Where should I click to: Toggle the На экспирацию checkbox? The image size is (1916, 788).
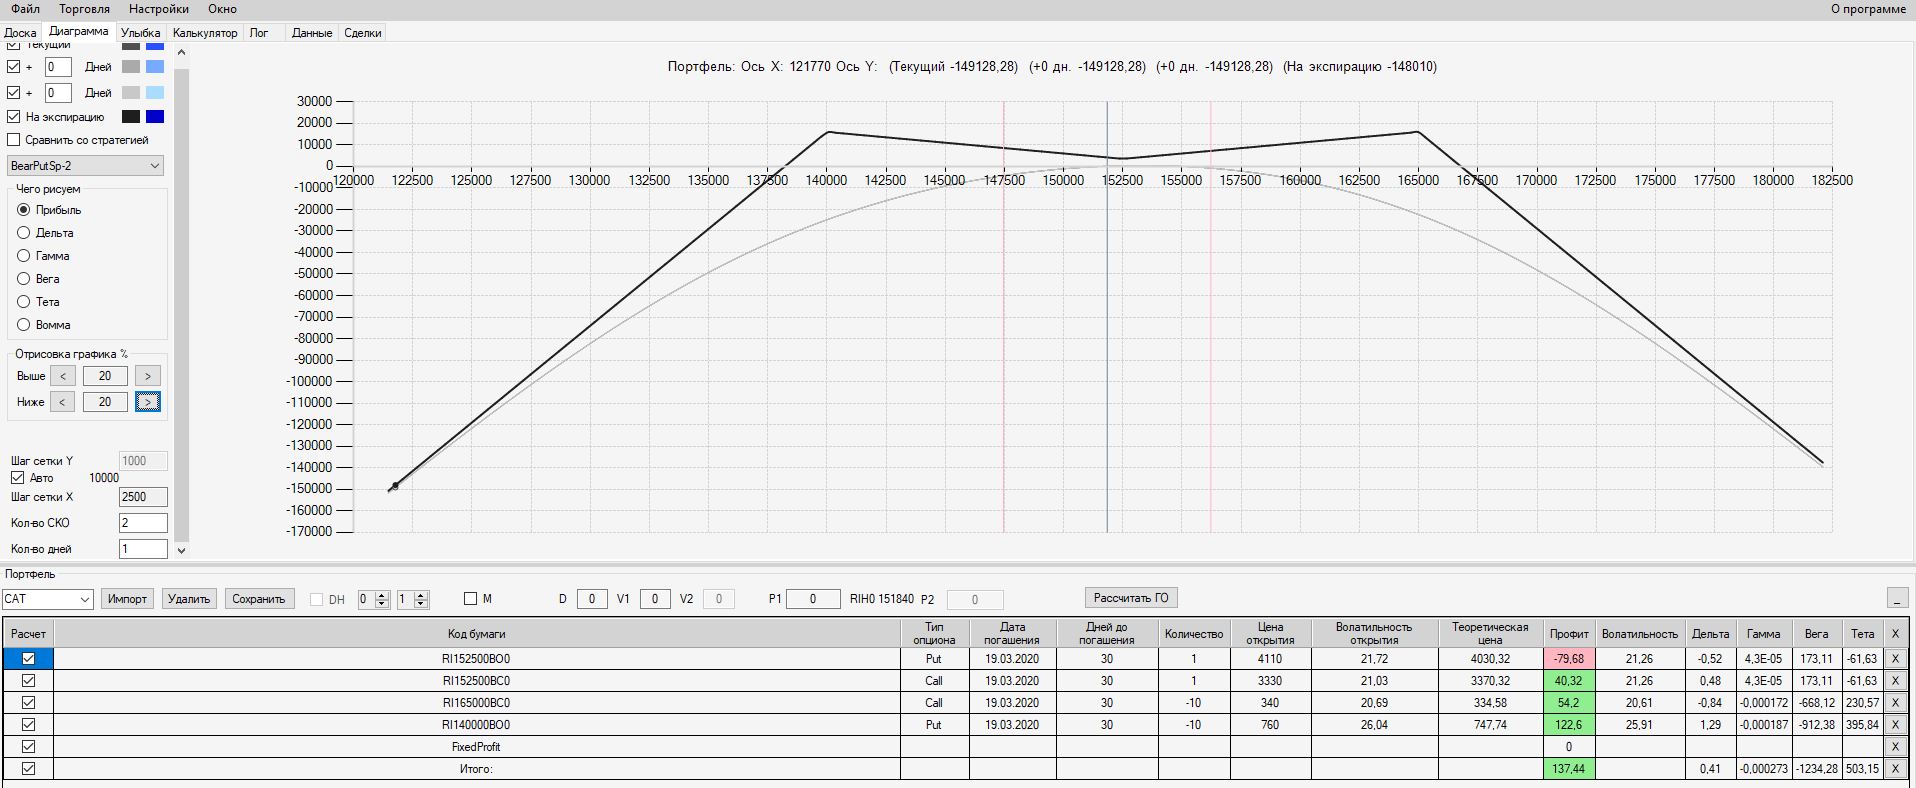point(14,117)
